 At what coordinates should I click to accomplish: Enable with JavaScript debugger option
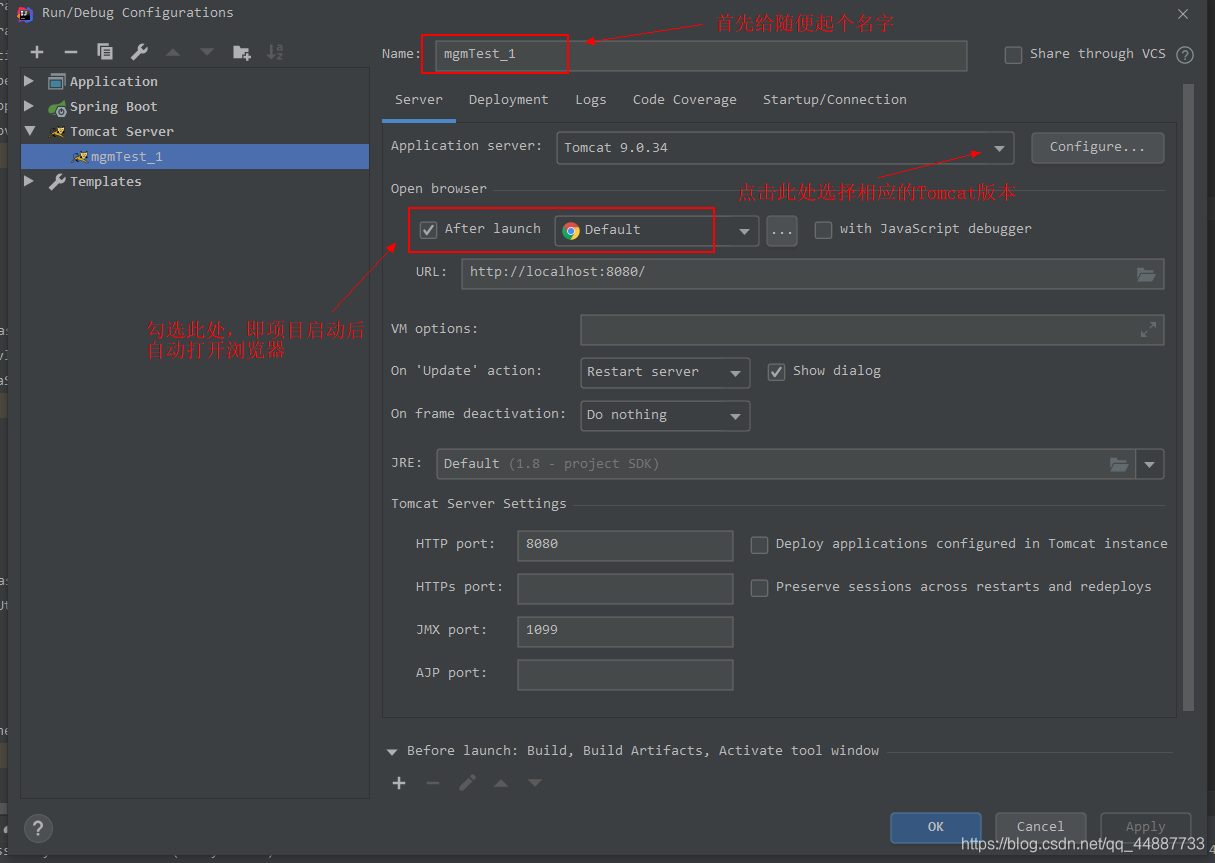(823, 230)
